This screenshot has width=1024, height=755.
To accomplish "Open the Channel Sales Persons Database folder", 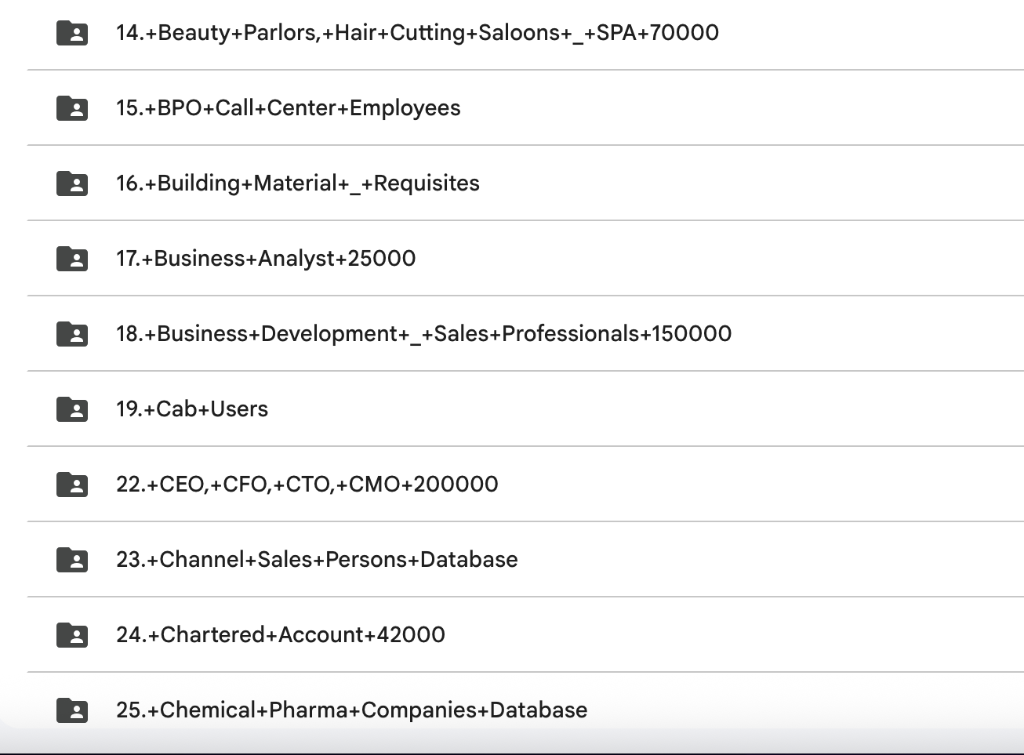I will (x=317, y=560).
